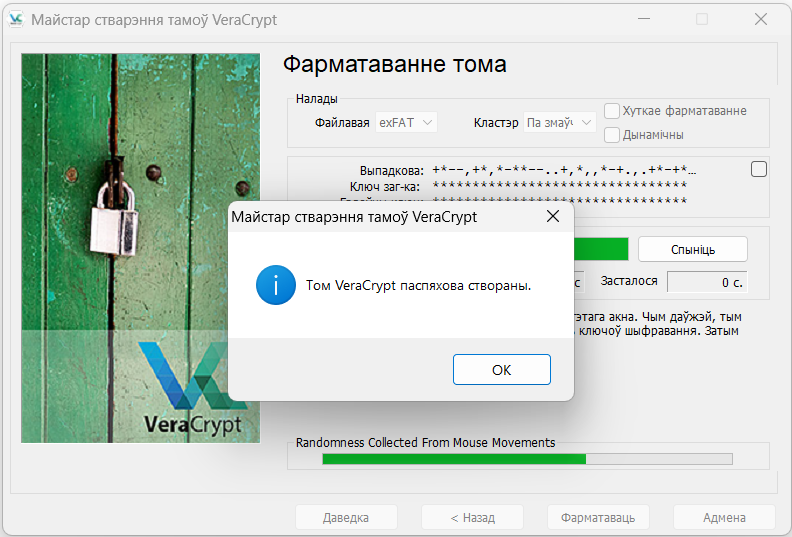Viewport: 792px width, 537px height.
Task: Open the Кластэр dropdown
Action: 560,122
